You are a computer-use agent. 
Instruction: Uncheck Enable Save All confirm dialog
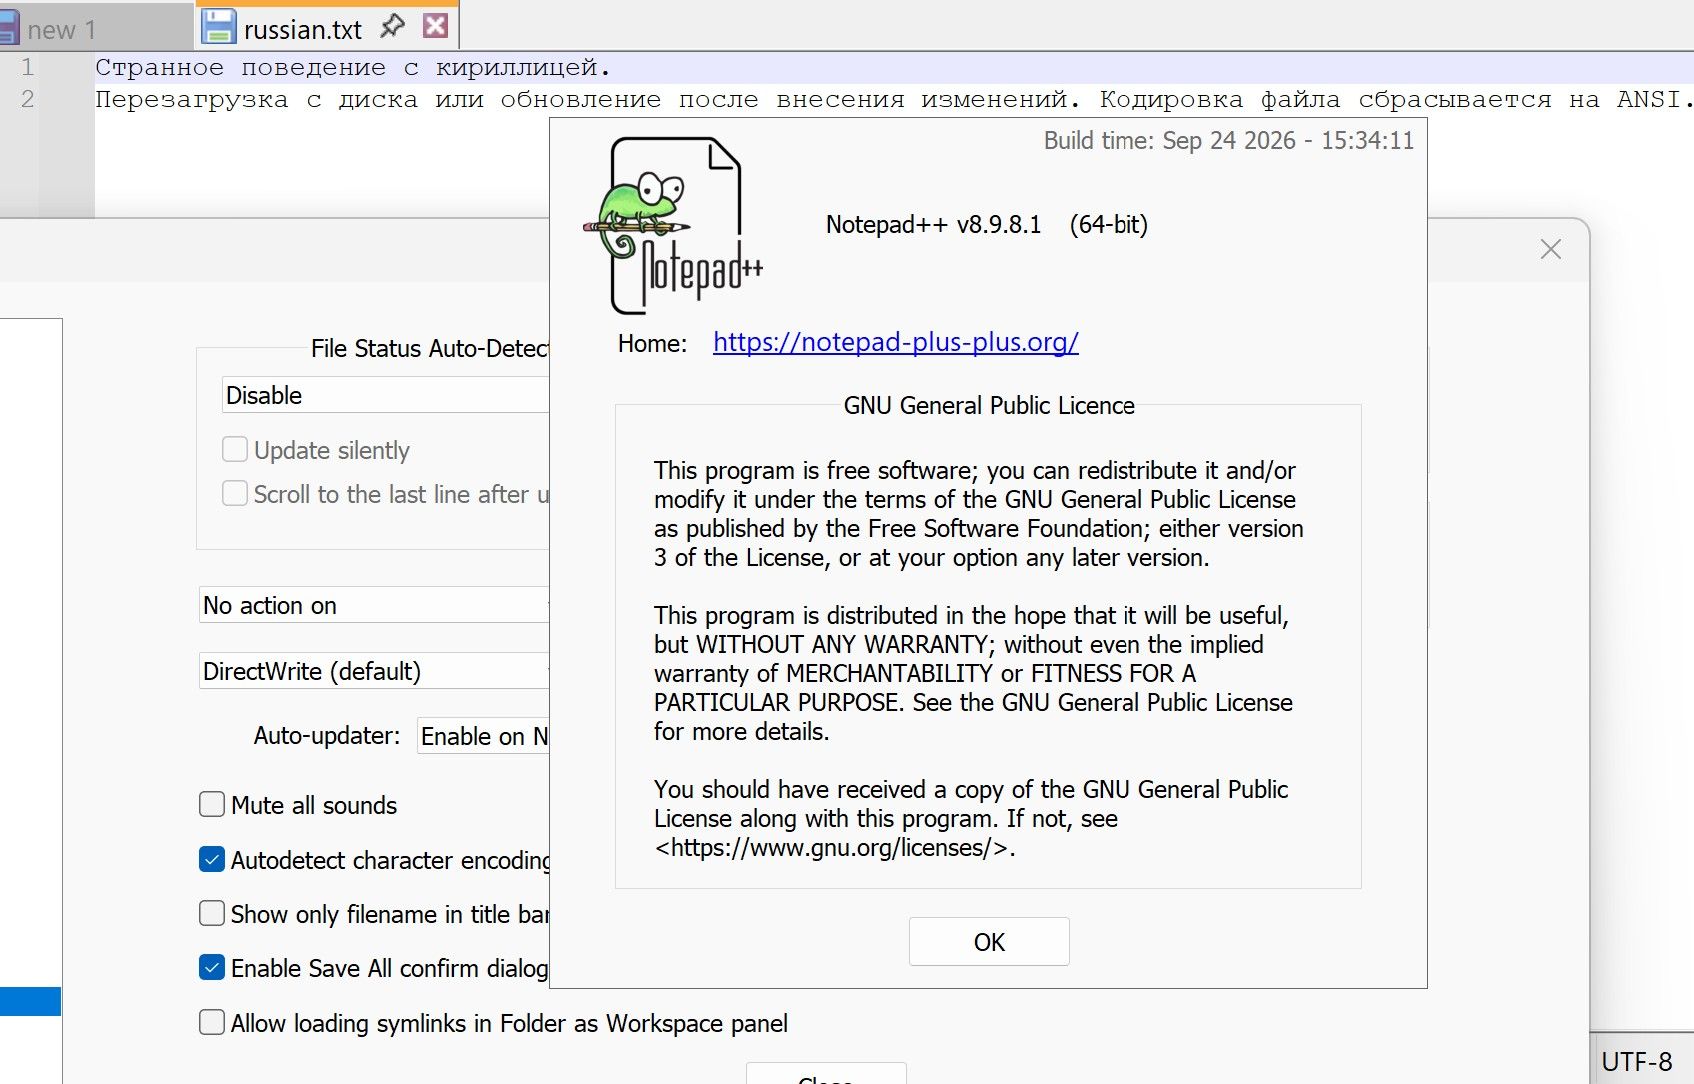pyautogui.click(x=212, y=968)
